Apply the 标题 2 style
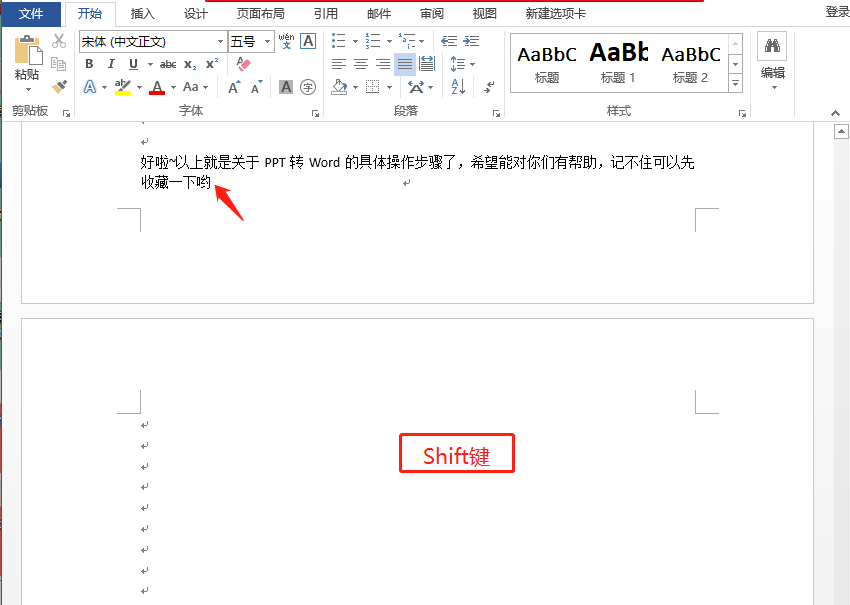The image size is (850, 605). tap(691, 63)
